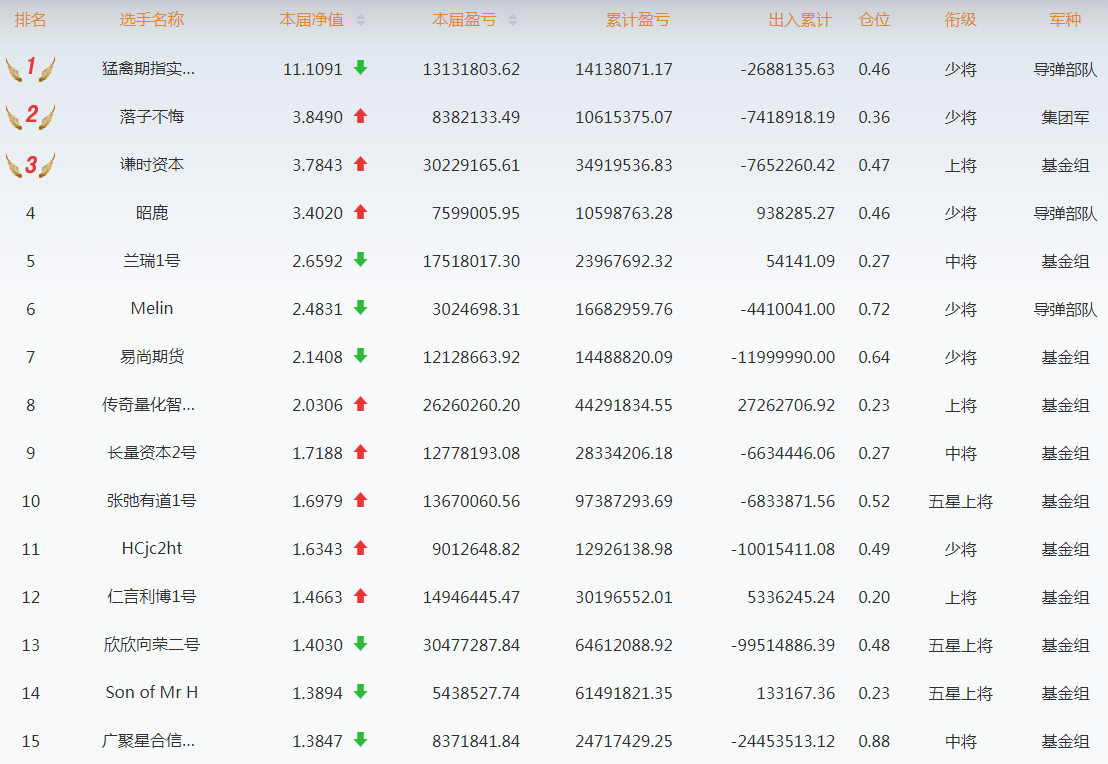This screenshot has height=764, width=1108.
Task: Select the 出入累计 value -99514886.39
Action: point(783,645)
